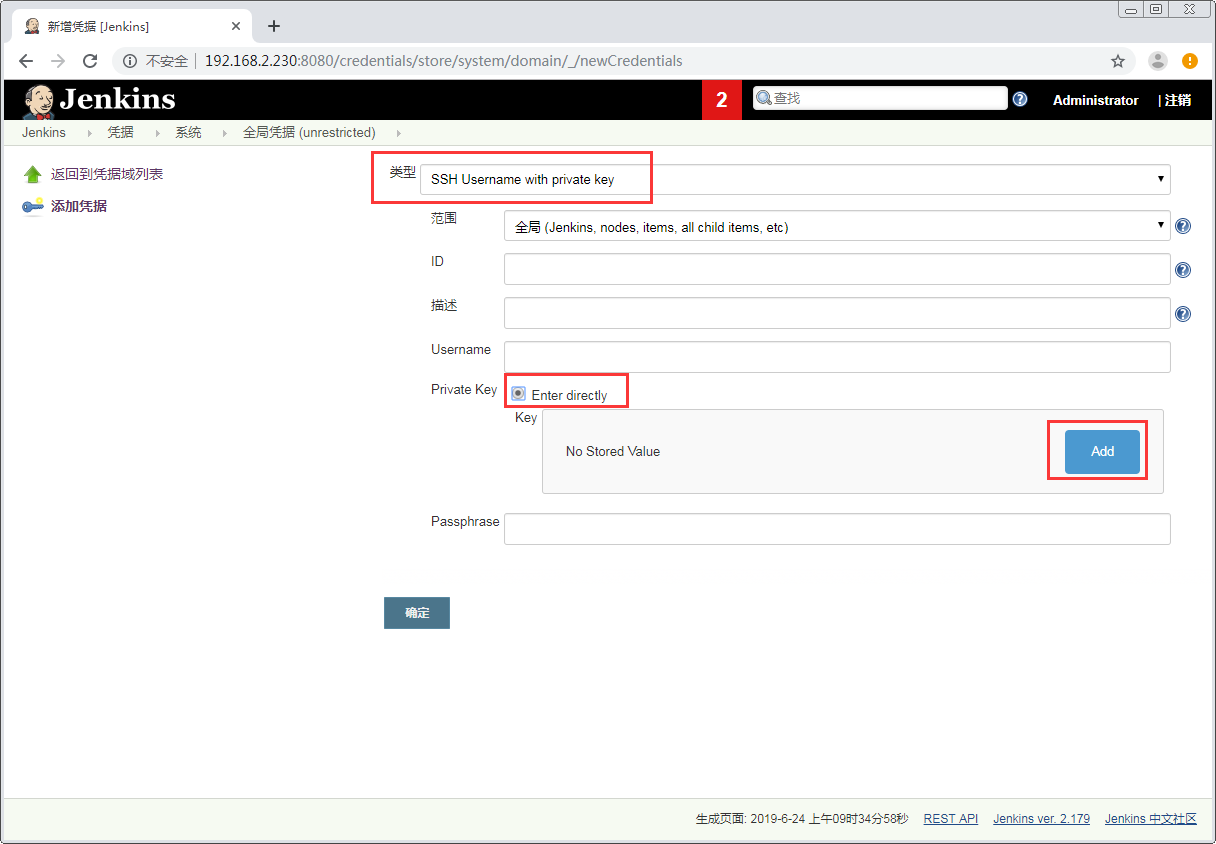Expand the Jenkins breadcrumb arrow
1216x844 pixels.
[x=89, y=133]
